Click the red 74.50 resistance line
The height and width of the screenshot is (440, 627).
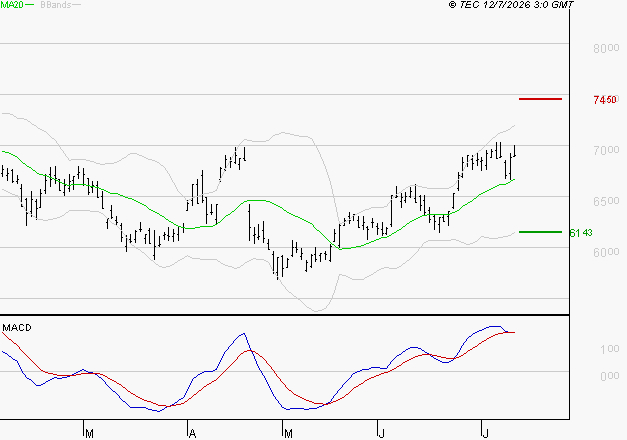coord(540,99)
